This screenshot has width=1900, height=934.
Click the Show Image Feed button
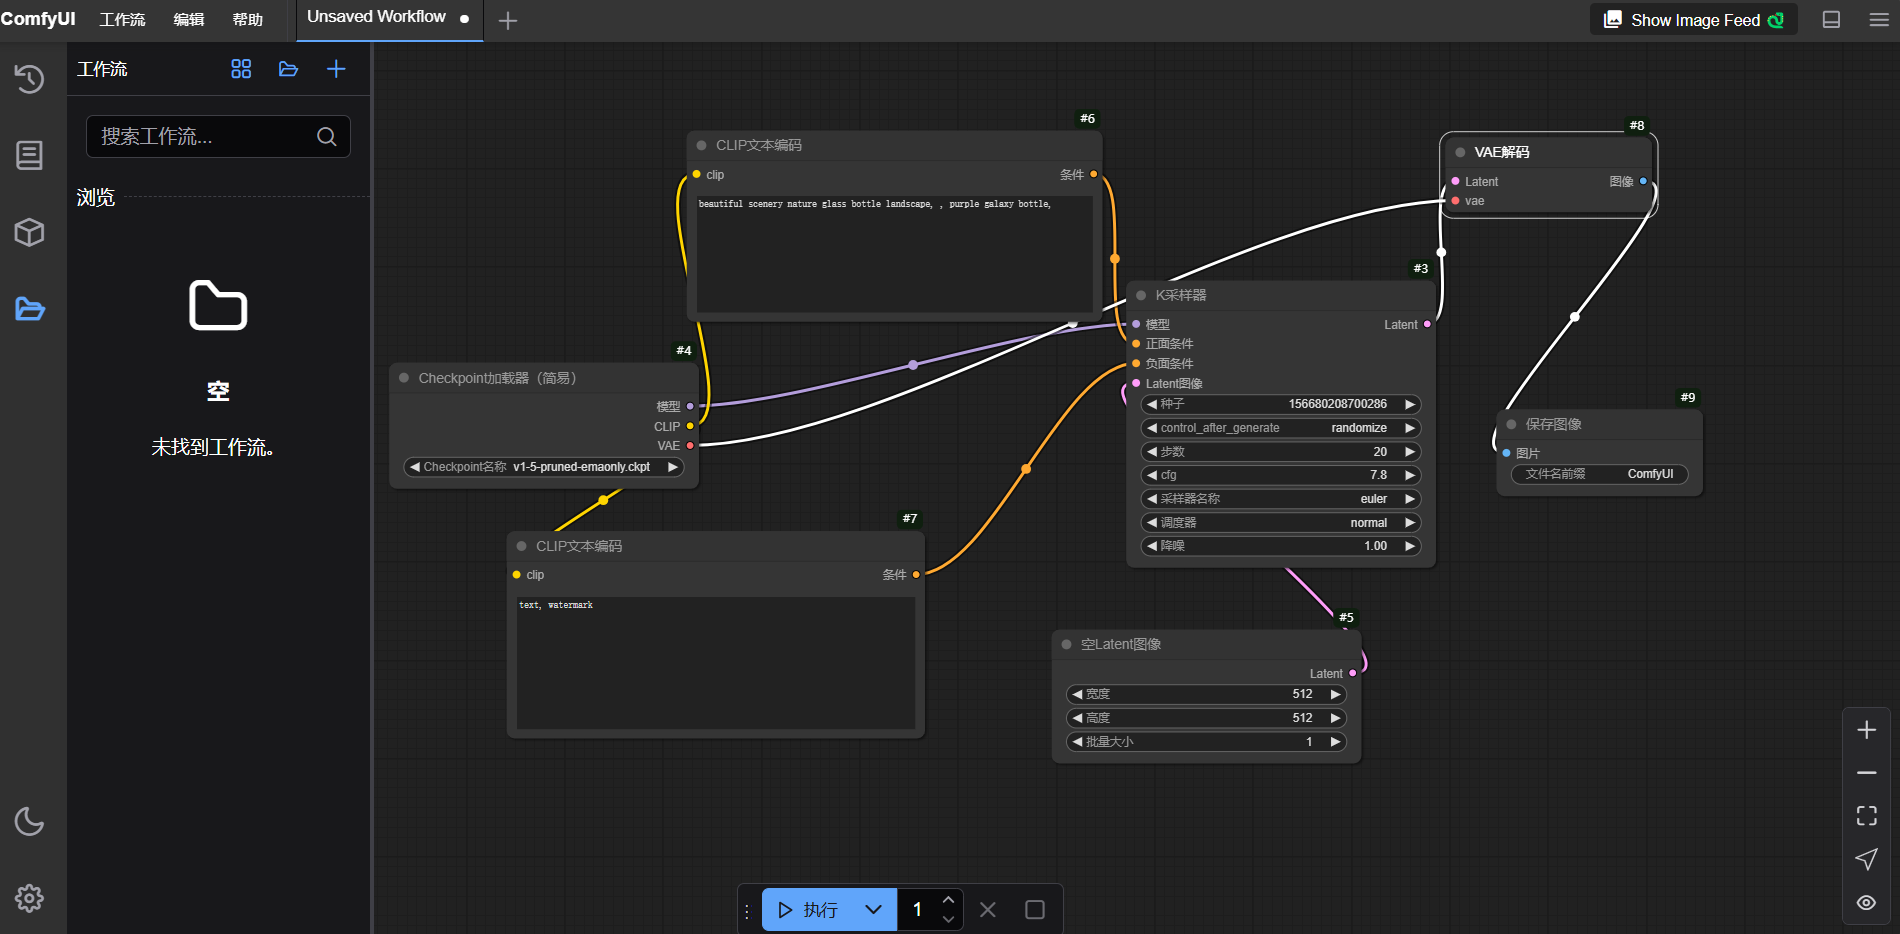(1693, 20)
